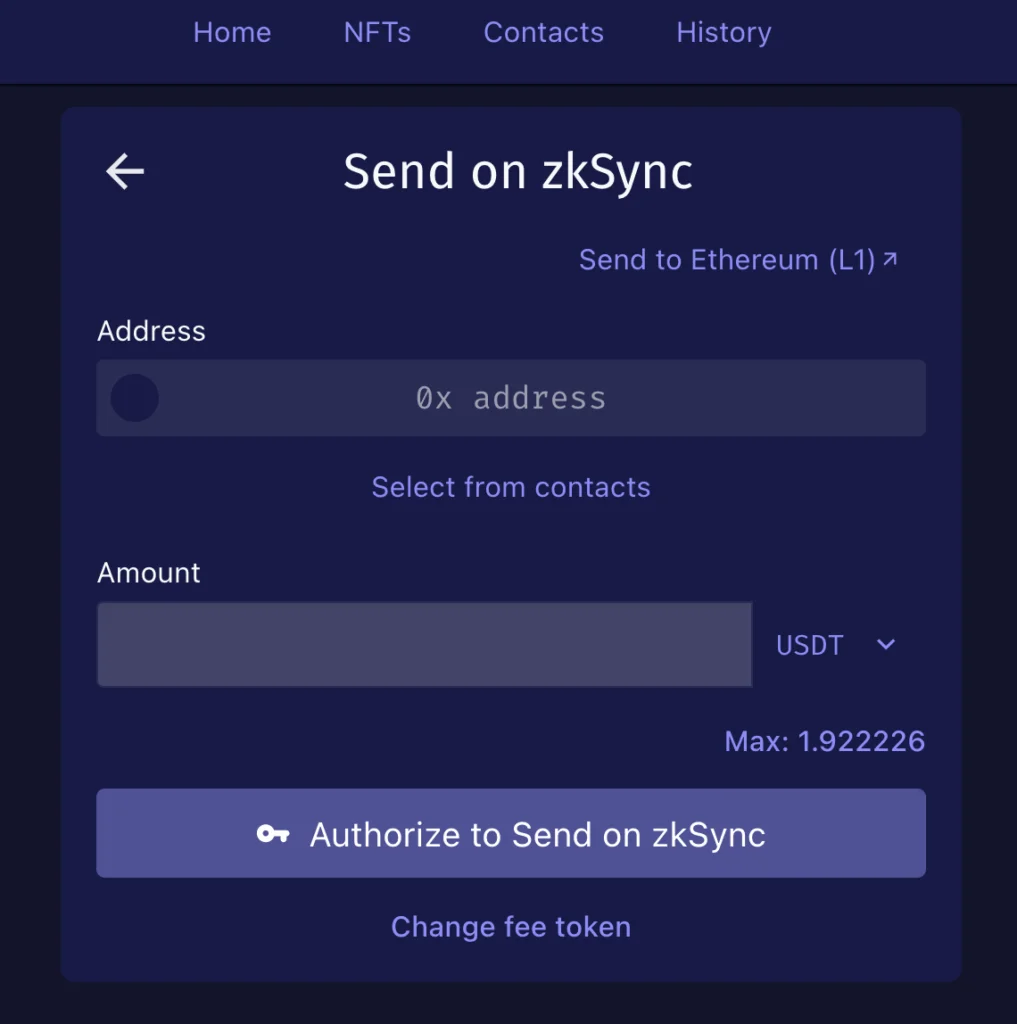Expand the token chevron next to USDT
The width and height of the screenshot is (1017, 1024).
tap(886, 645)
